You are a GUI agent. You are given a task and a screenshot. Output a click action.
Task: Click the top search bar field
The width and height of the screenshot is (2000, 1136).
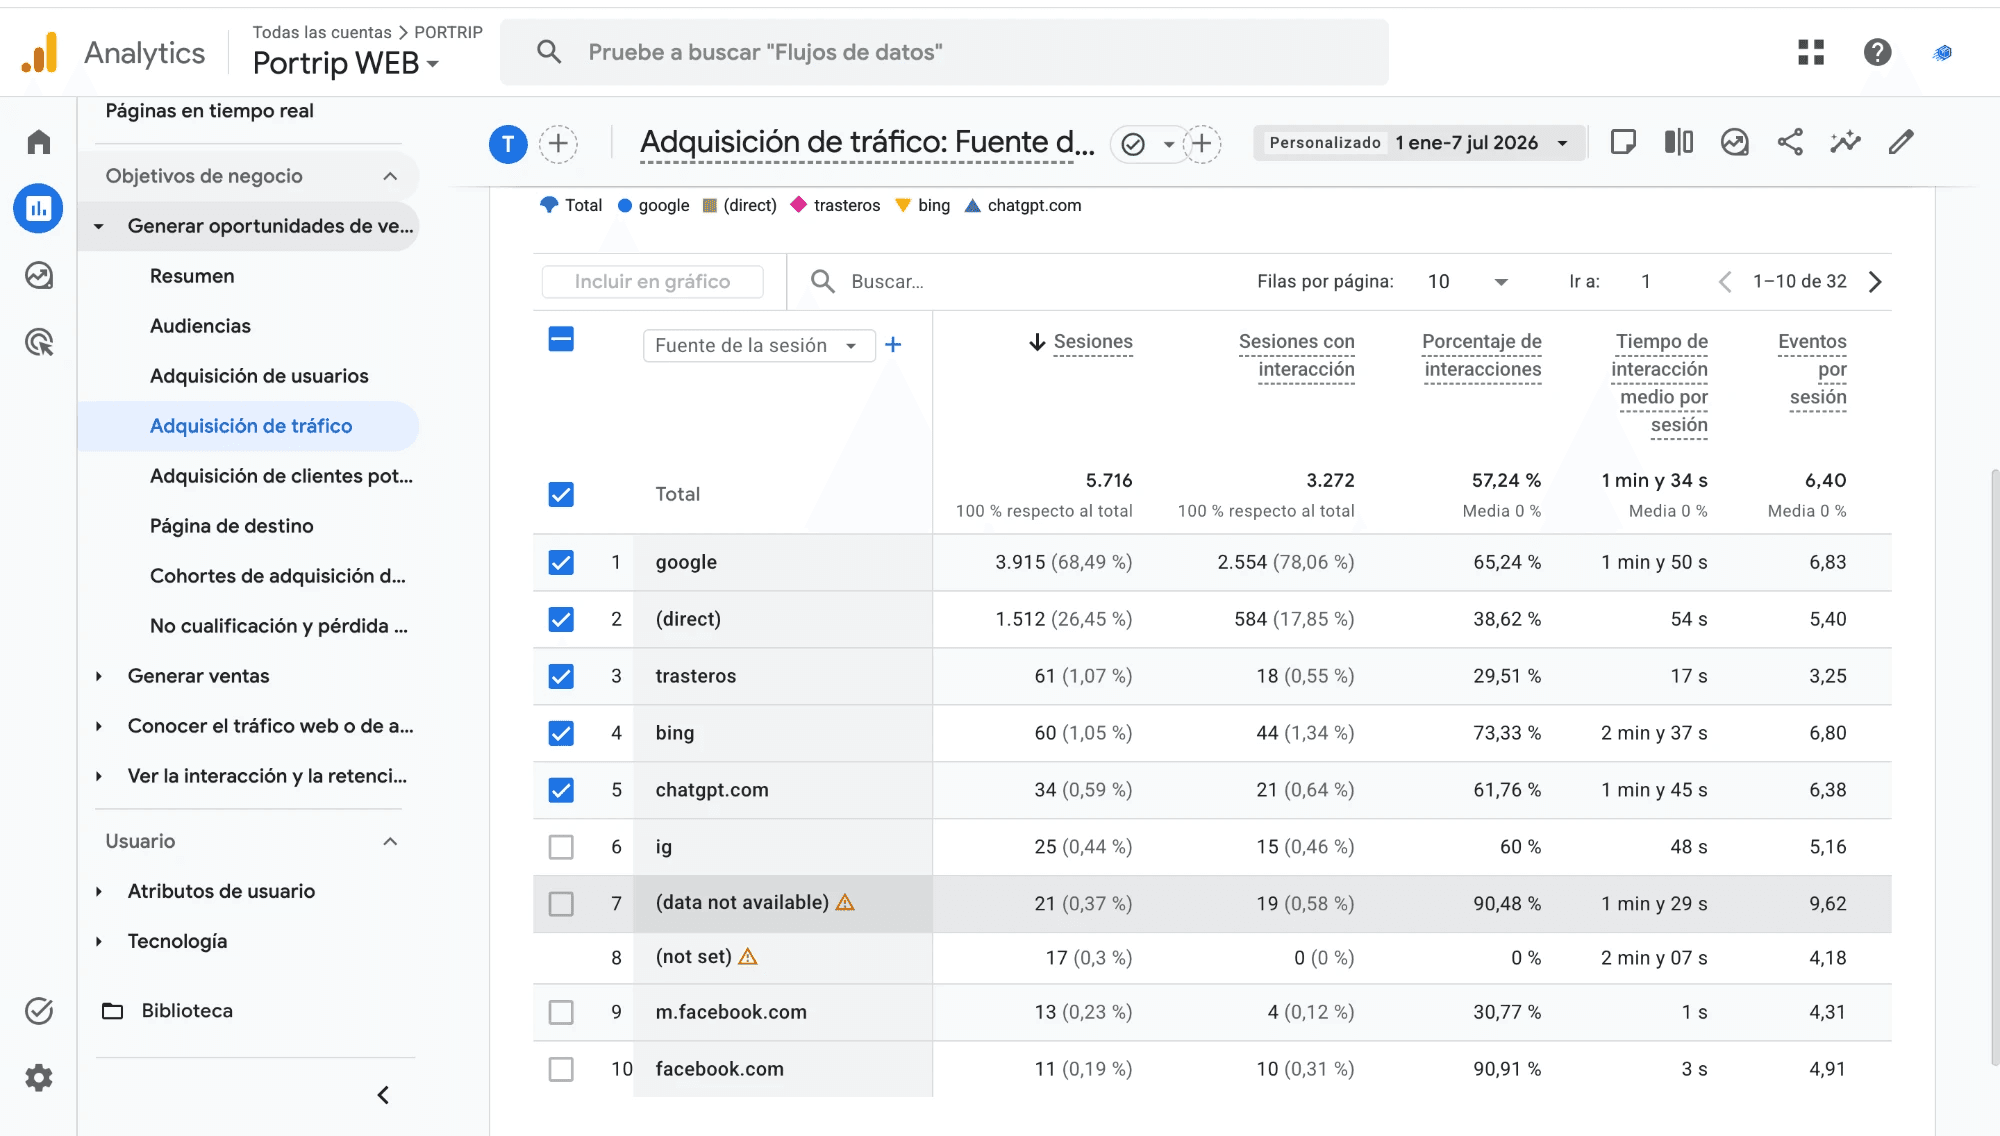944,52
